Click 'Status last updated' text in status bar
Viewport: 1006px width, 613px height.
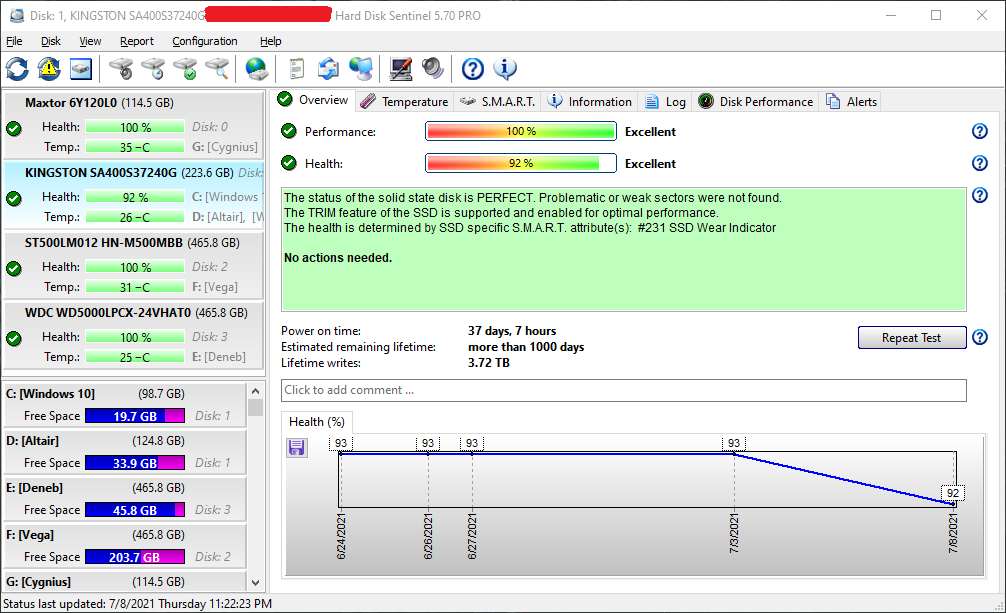(x=137, y=603)
